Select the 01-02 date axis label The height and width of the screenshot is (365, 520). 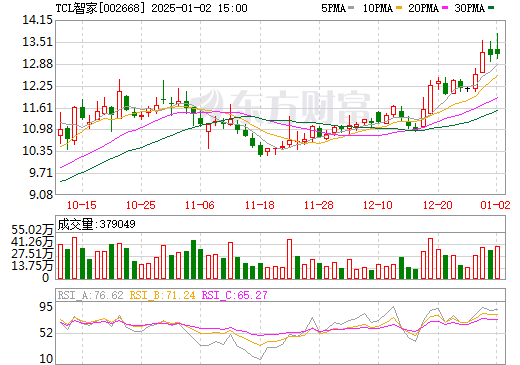click(x=495, y=205)
